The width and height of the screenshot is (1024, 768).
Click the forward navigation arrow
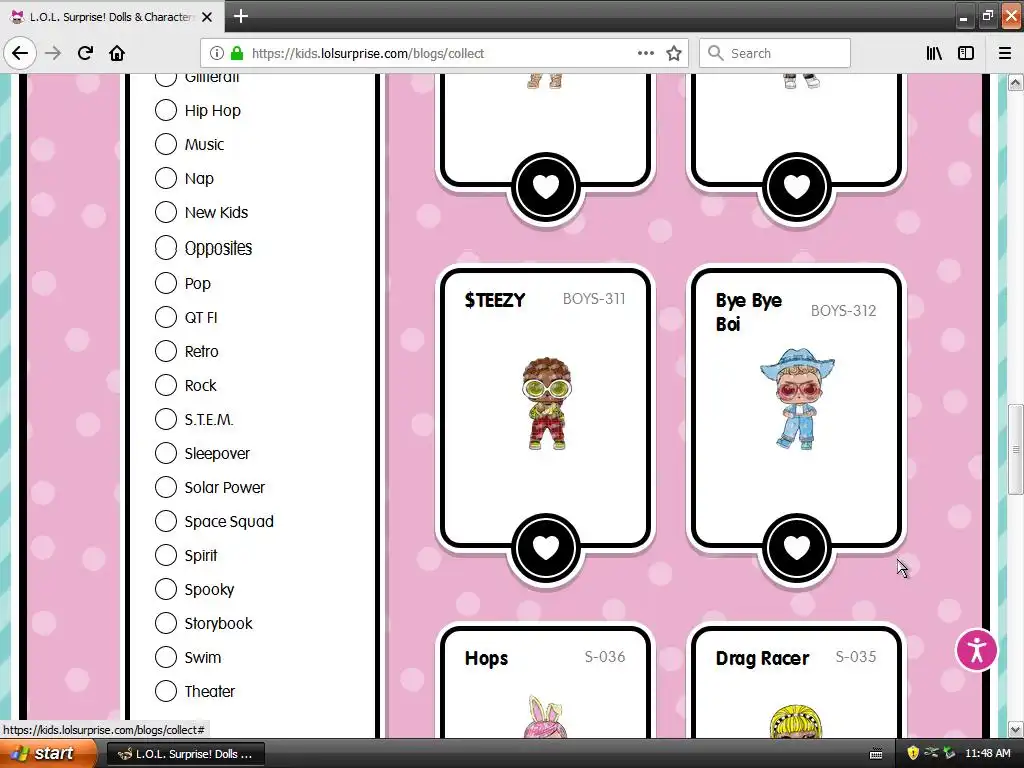(53, 53)
